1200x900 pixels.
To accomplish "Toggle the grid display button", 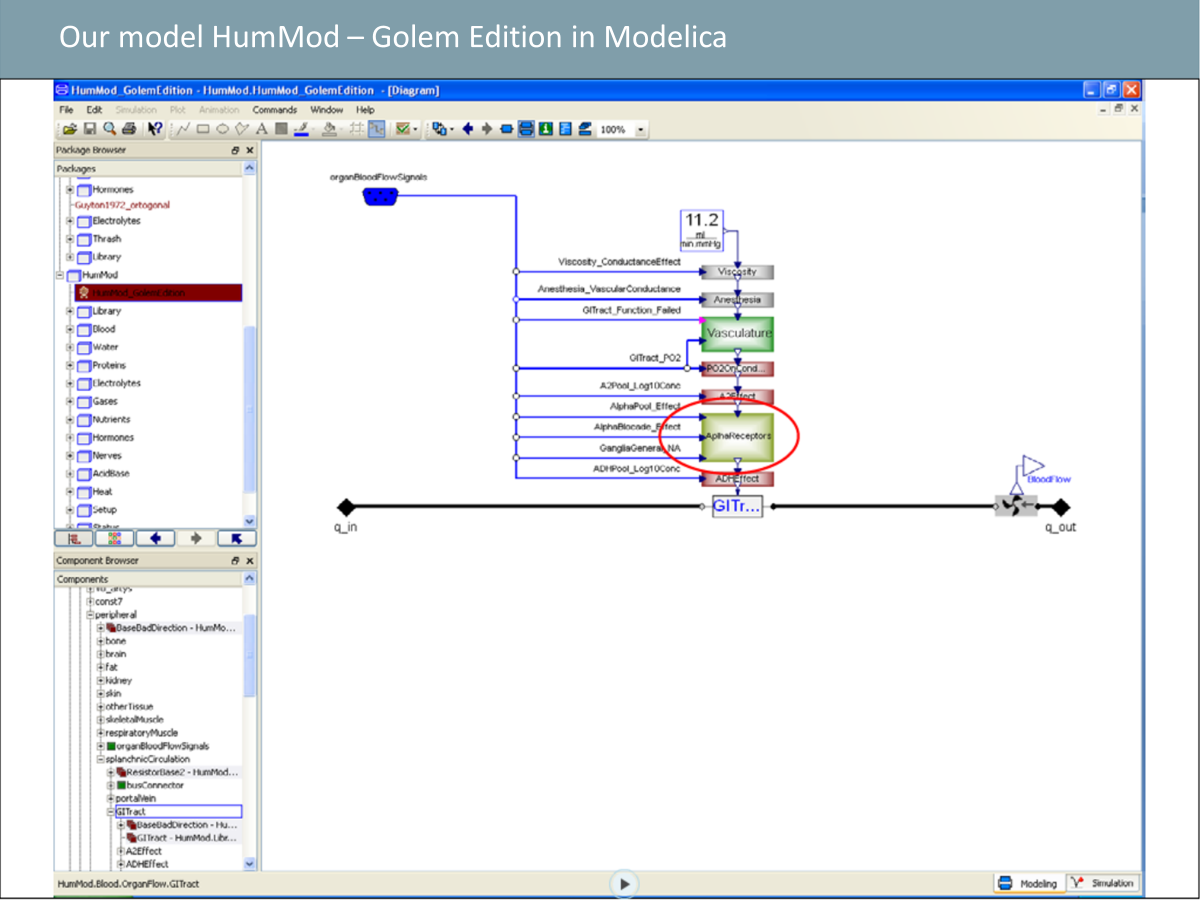I will (x=355, y=129).
